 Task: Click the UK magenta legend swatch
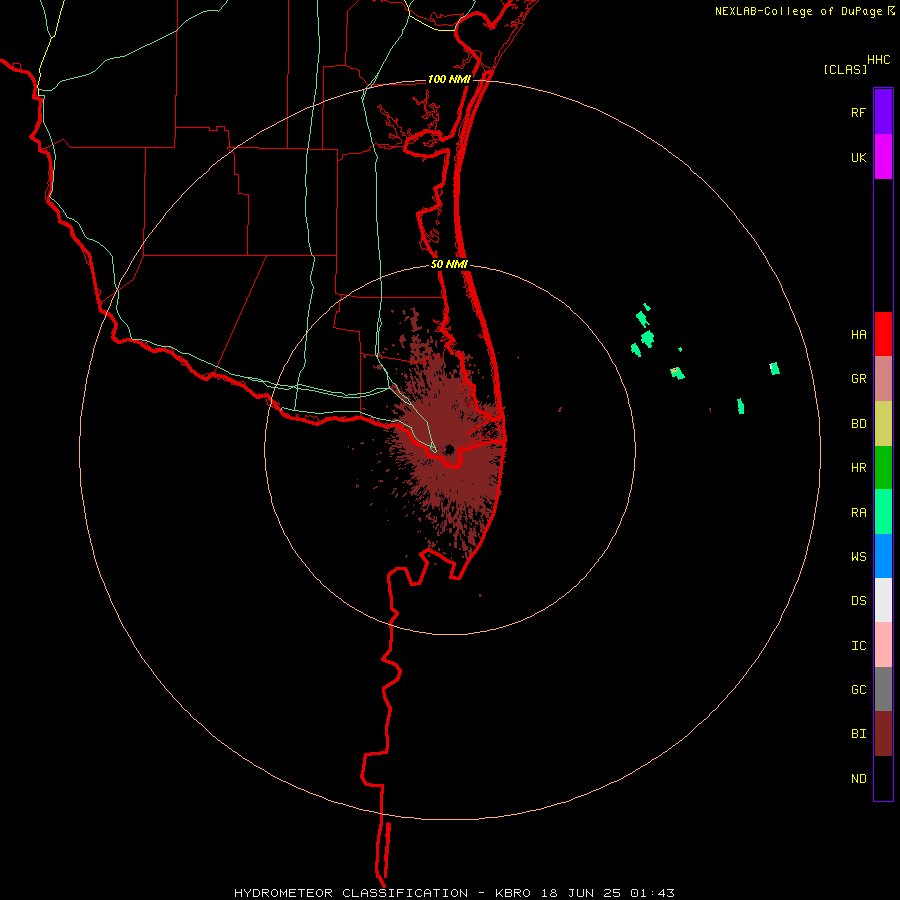883,157
